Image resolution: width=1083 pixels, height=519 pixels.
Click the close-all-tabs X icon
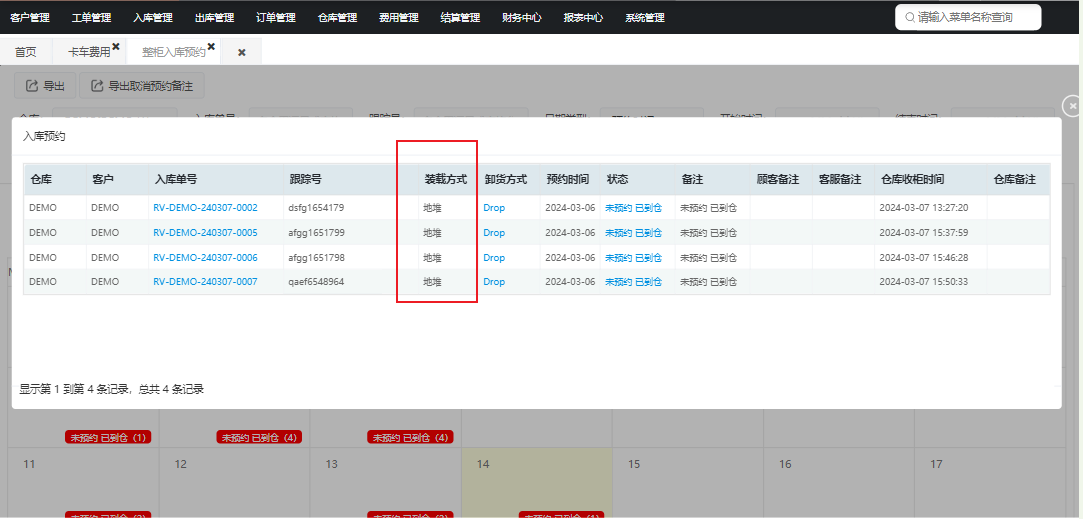tap(242, 53)
